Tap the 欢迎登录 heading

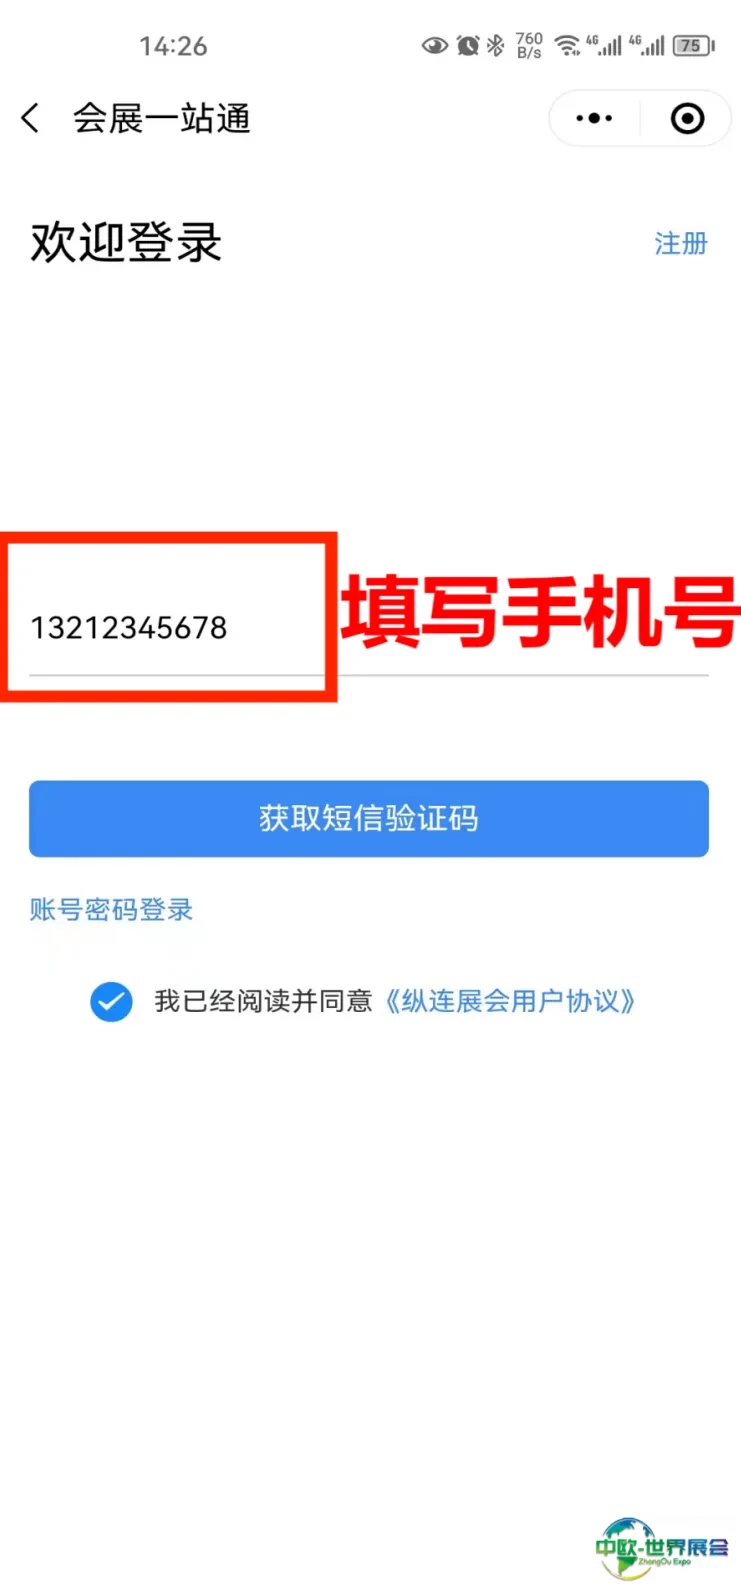126,243
